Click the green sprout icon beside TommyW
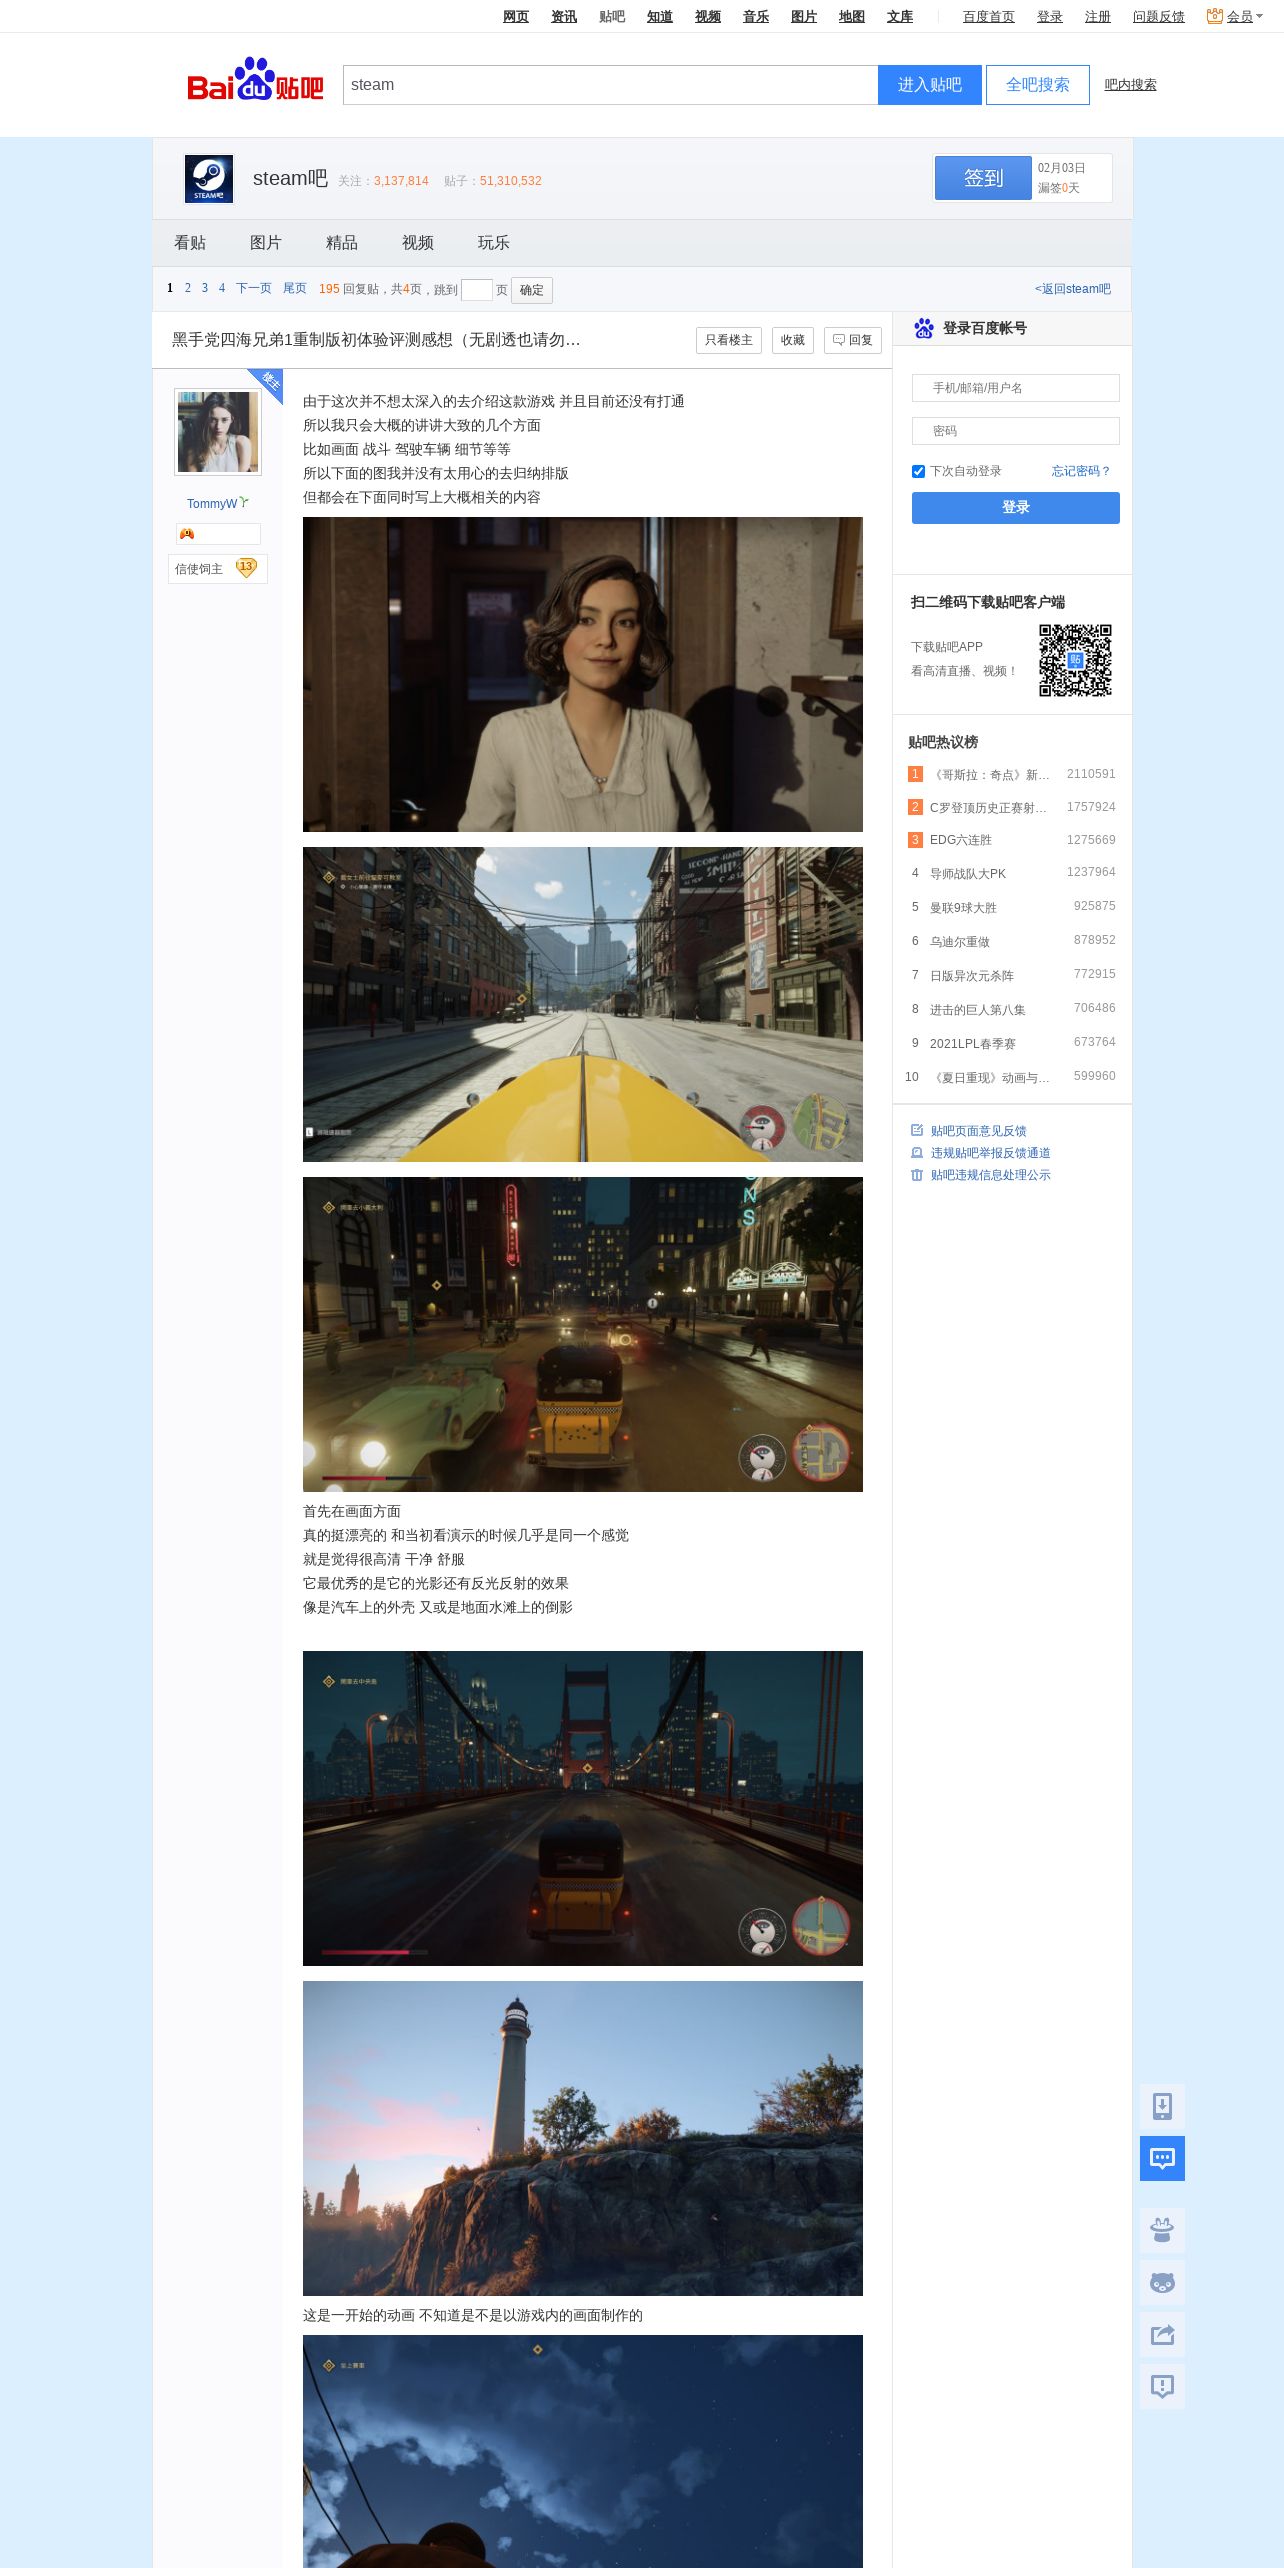 (244, 502)
